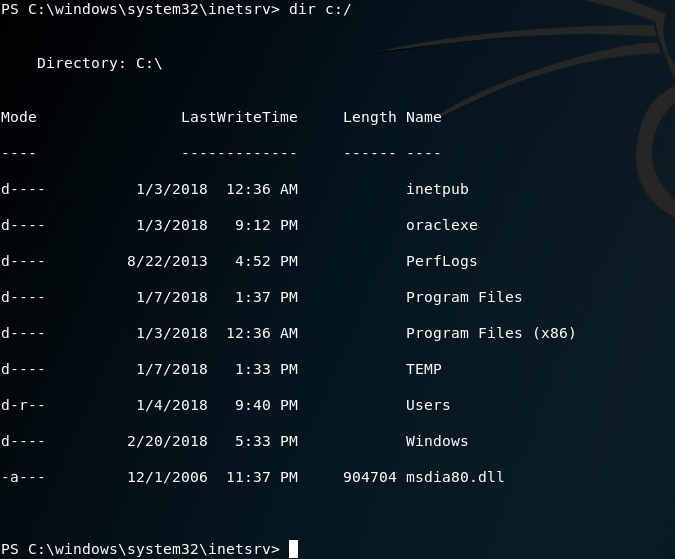Click the Mode column header
The width and height of the screenshot is (675, 559).
(19, 117)
